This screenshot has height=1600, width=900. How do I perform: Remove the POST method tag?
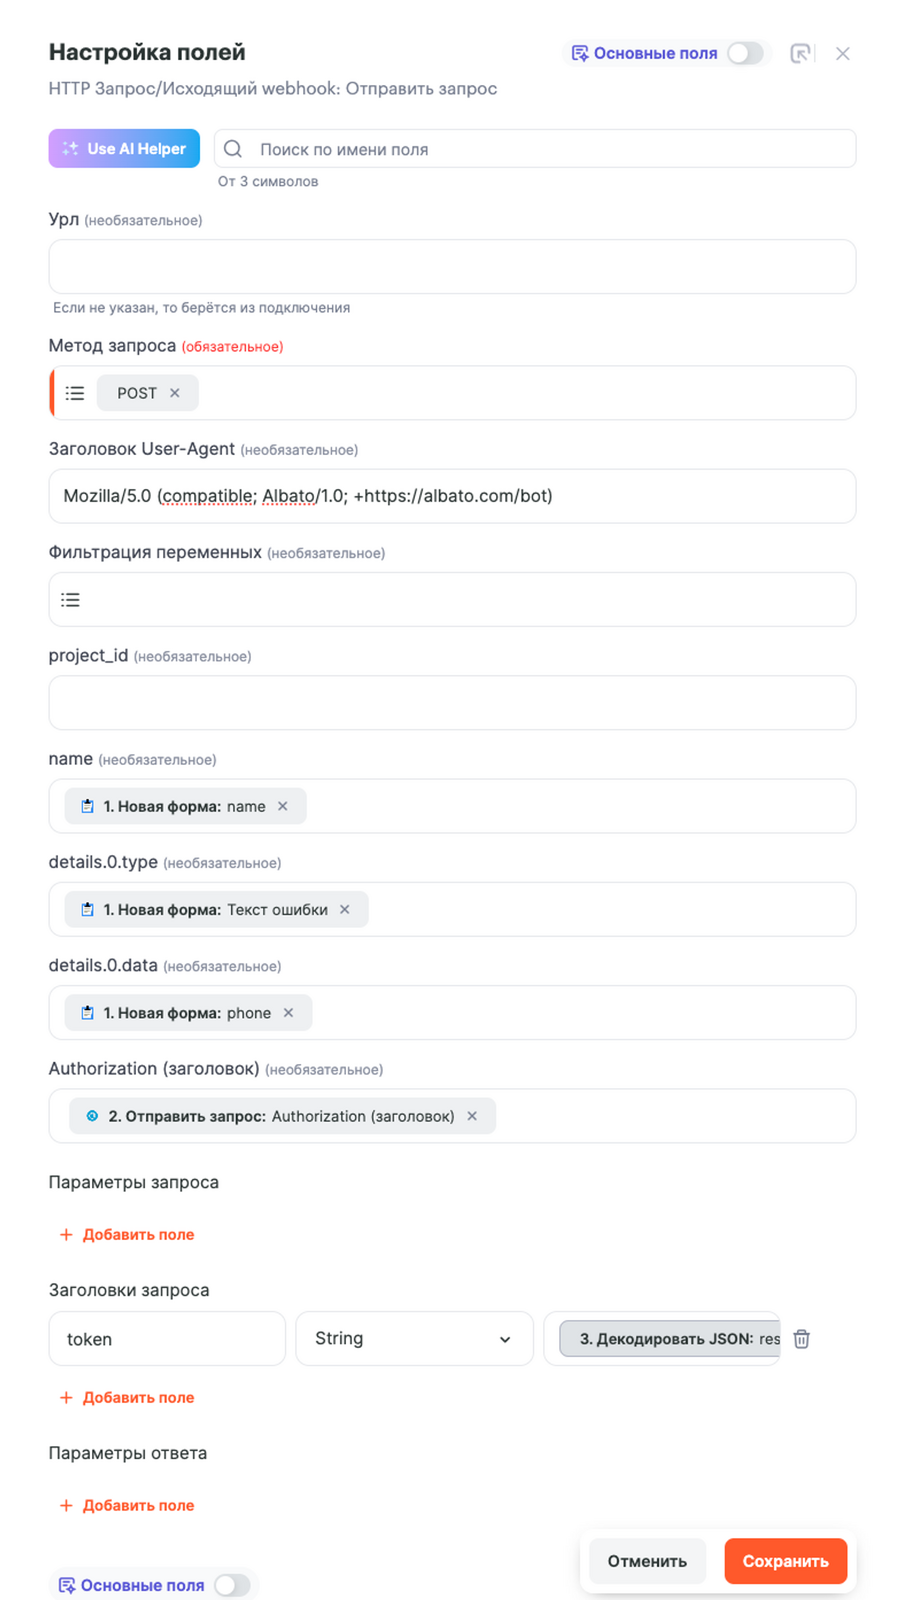pos(175,393)
